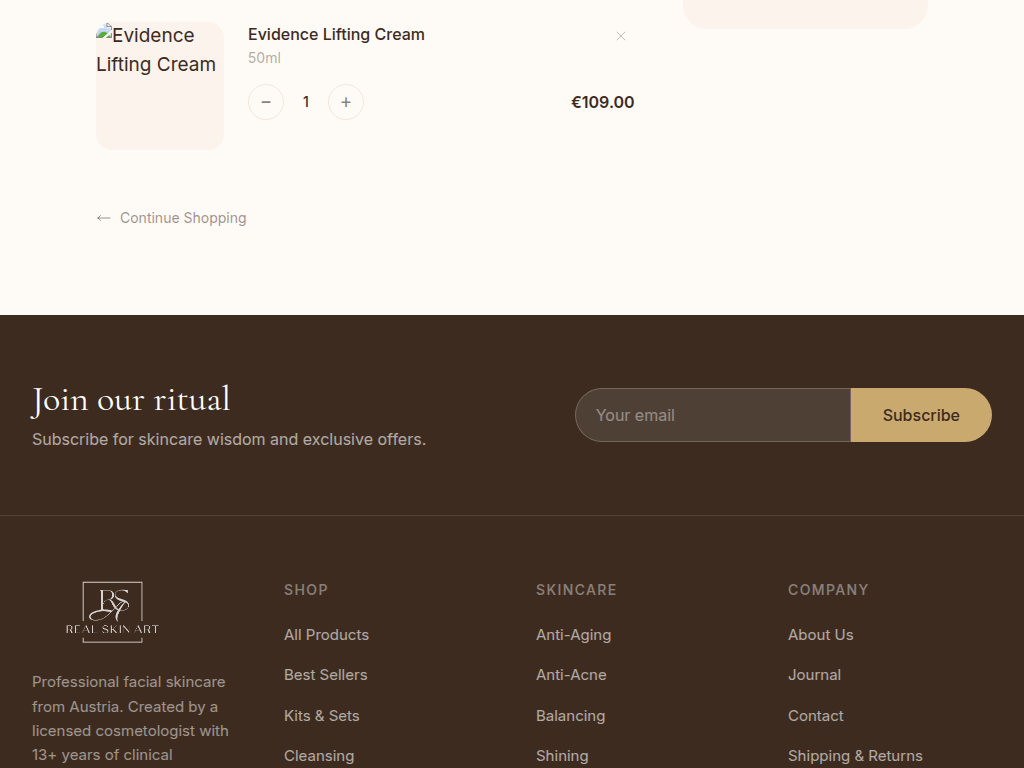Viewport: 1024px width, 768px height.
Task: View Shipping & Returns information
Action: pos(855,756)
